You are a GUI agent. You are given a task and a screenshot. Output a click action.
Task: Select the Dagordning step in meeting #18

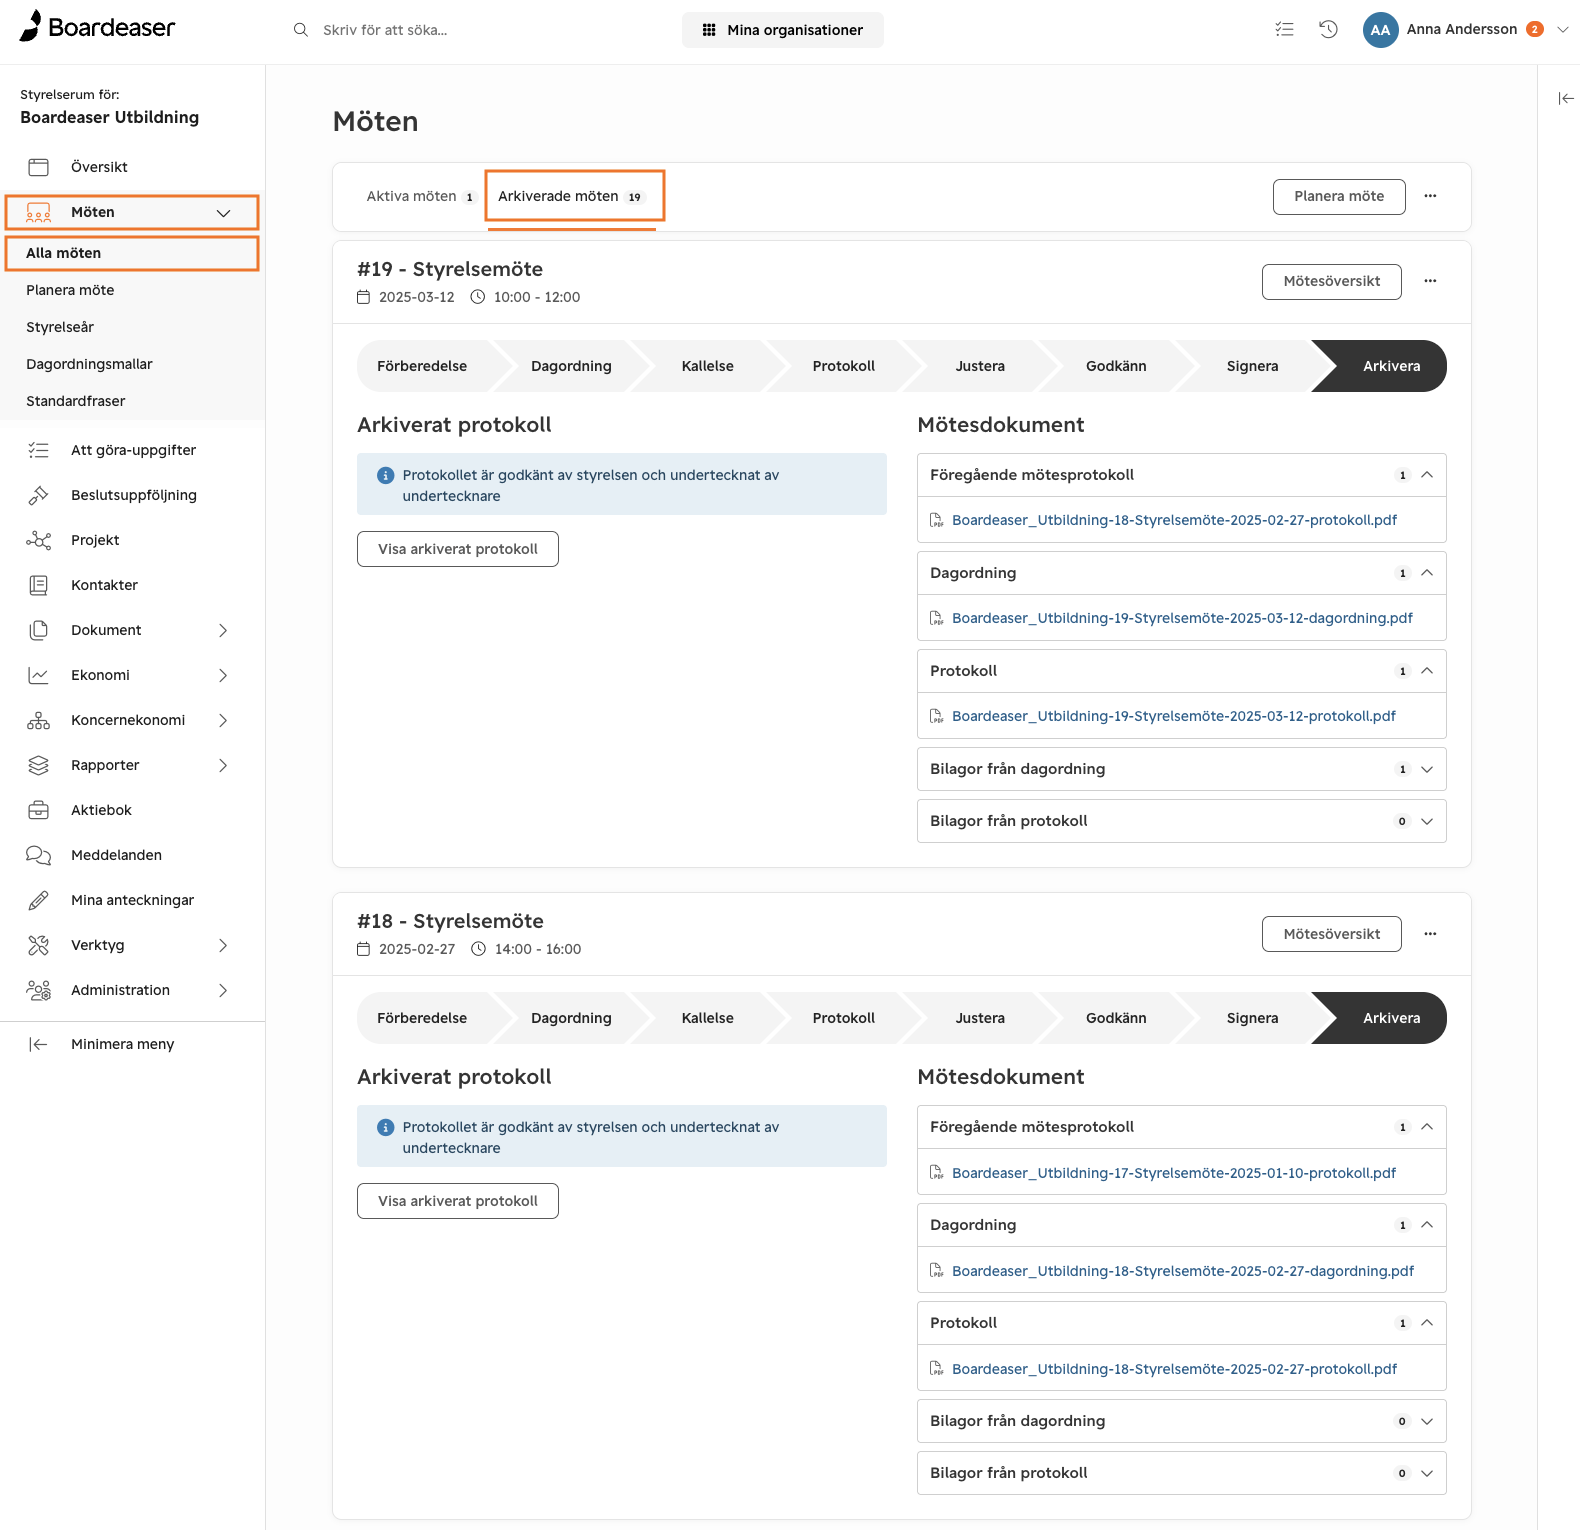click(x=571, y=1018)
